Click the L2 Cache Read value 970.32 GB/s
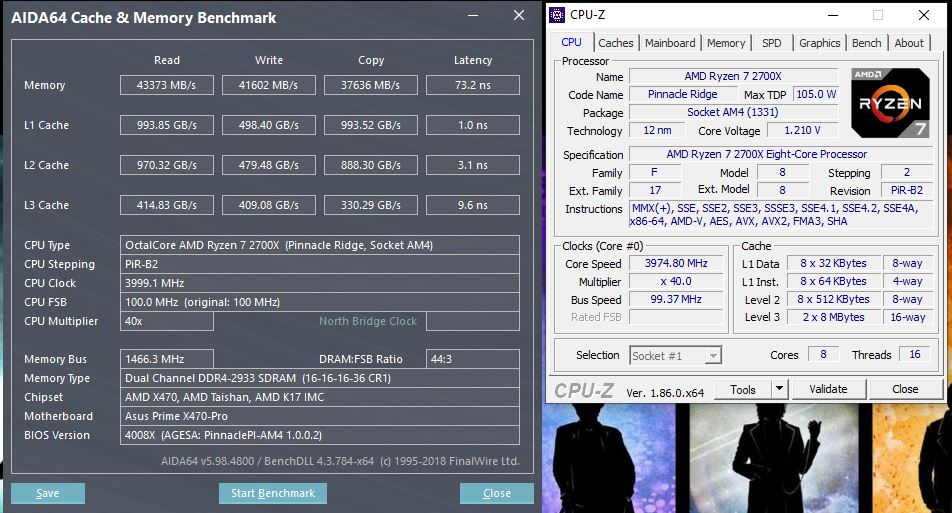 tap(166, 165)
